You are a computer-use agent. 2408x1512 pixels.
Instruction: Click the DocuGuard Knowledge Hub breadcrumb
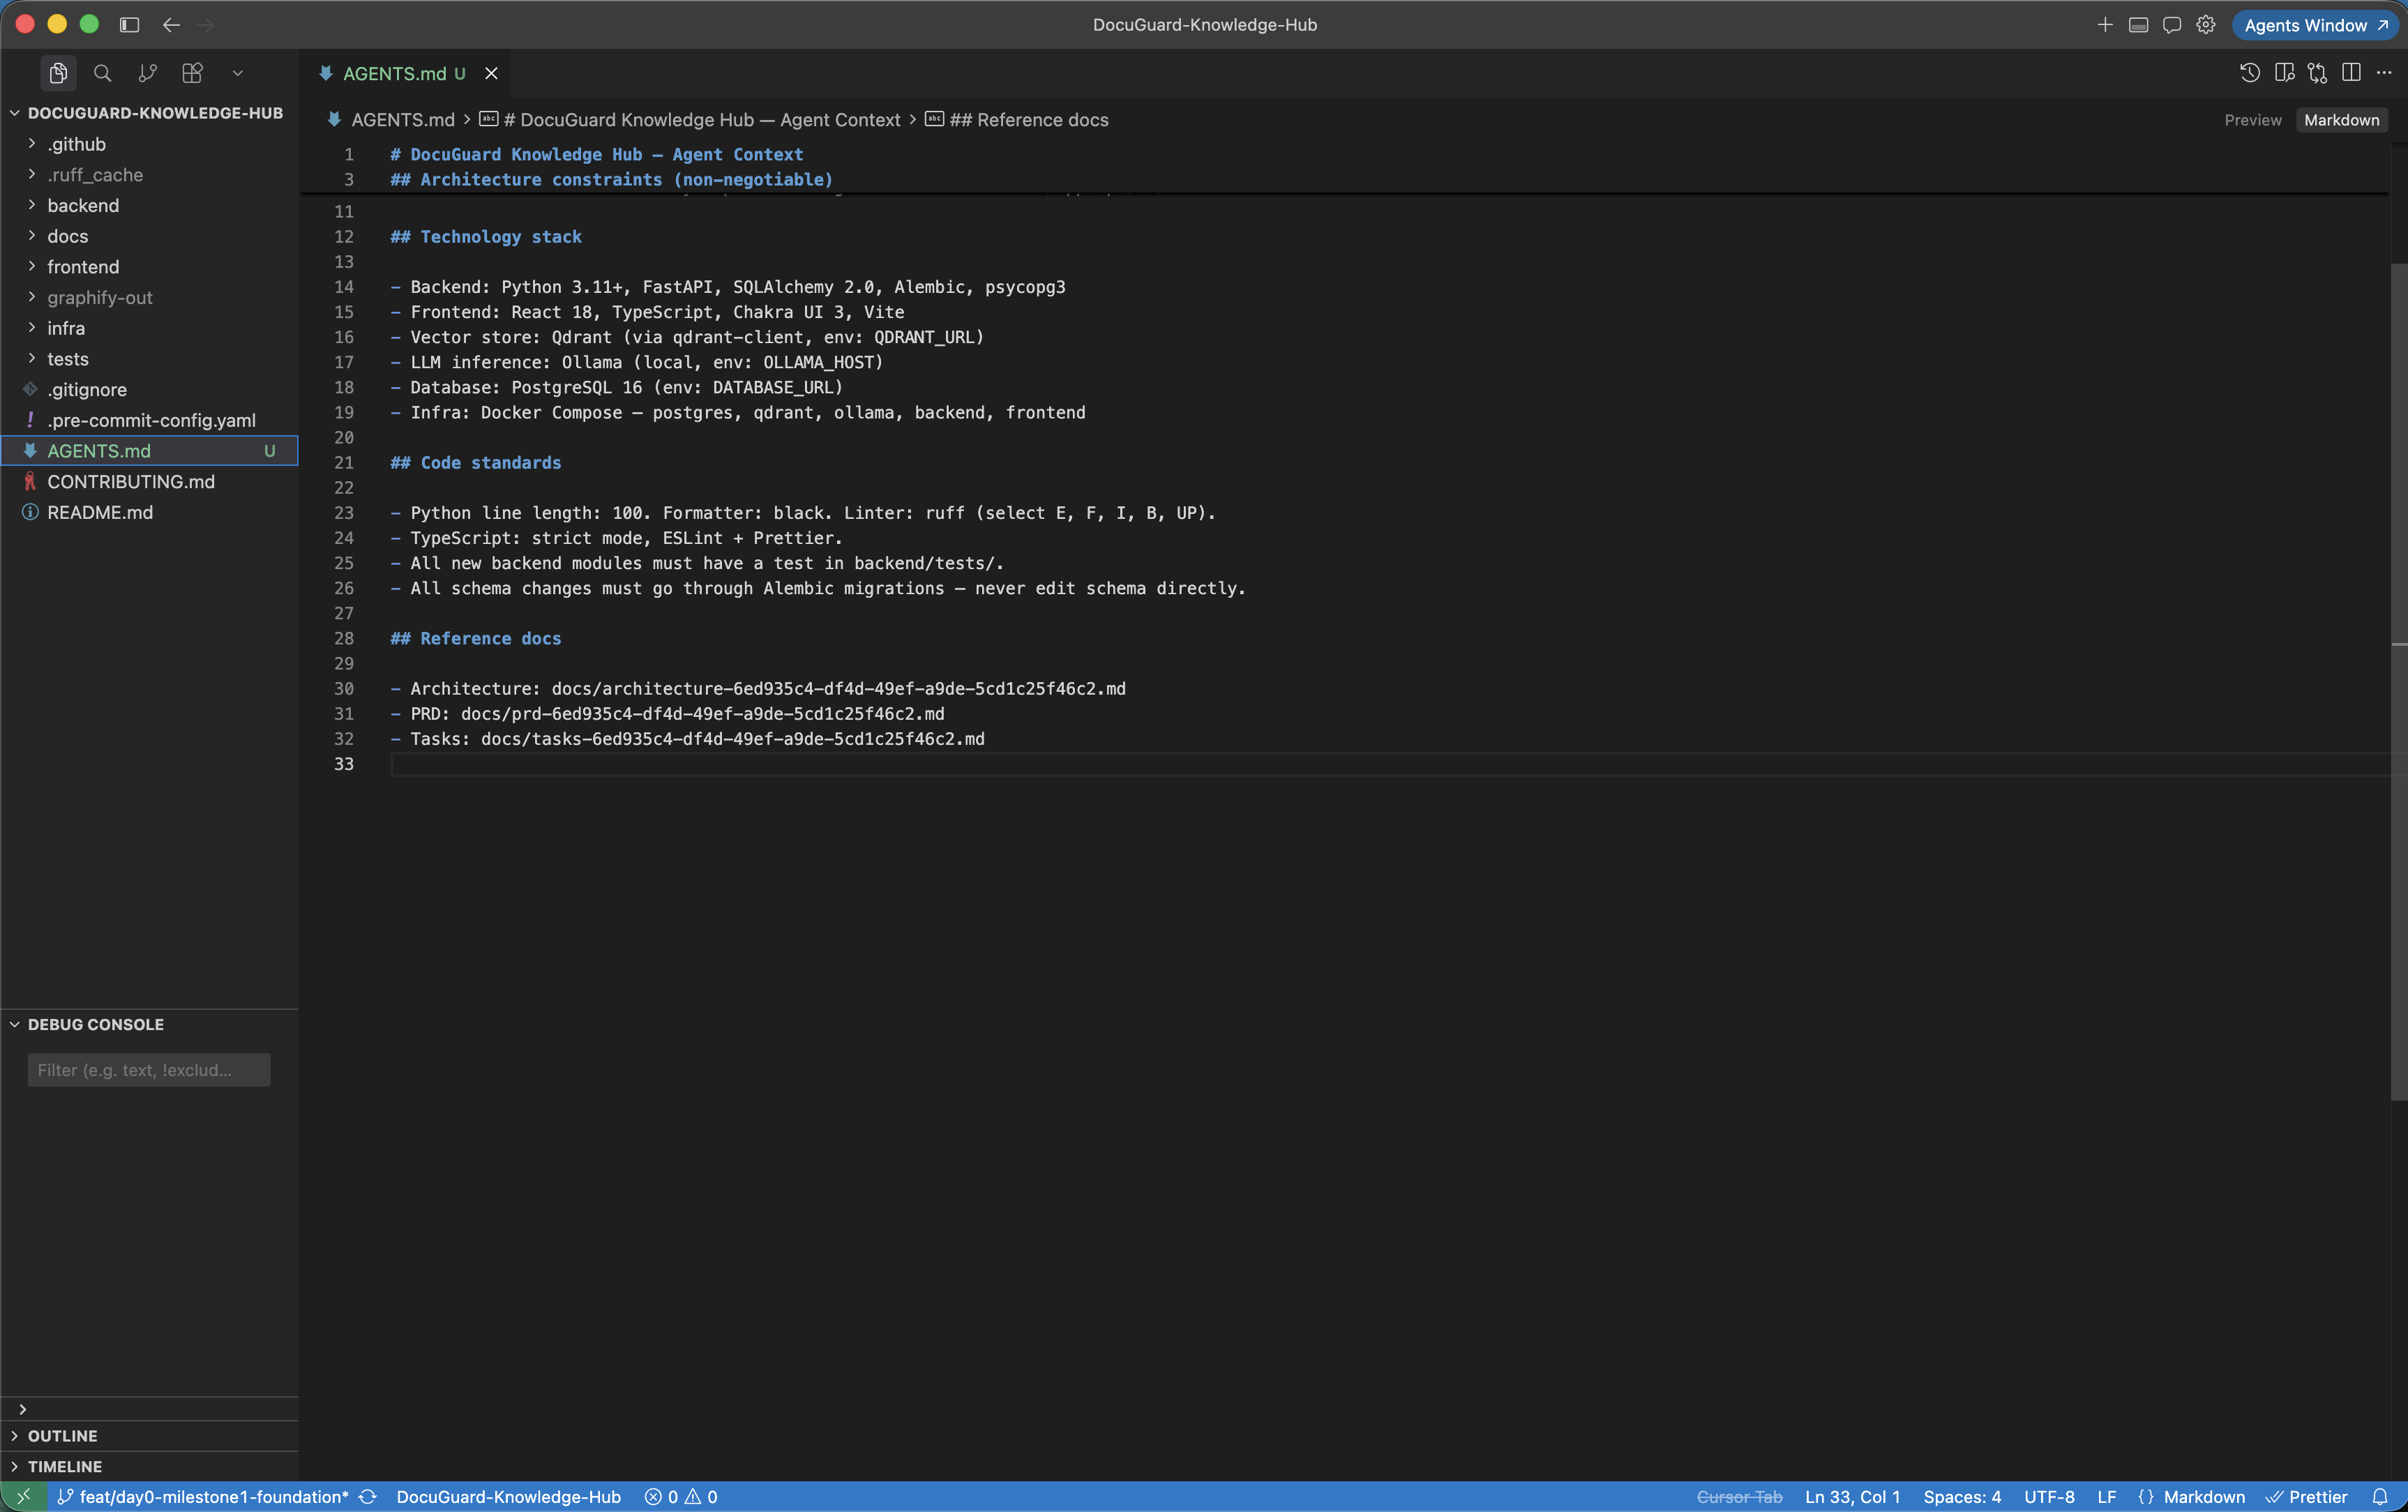[x=702, y=120]
